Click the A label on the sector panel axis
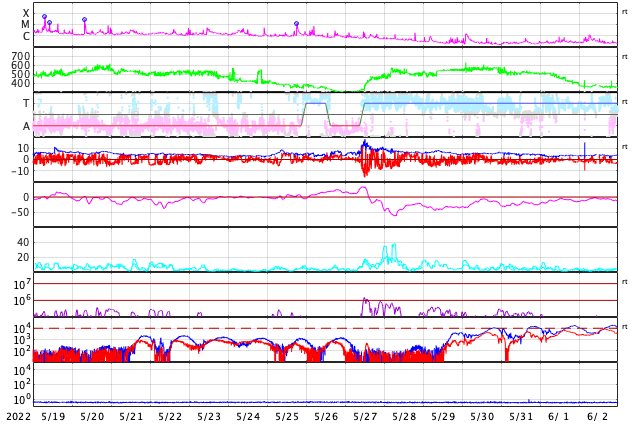Screen dimensions: 634x424 point(26,126)
